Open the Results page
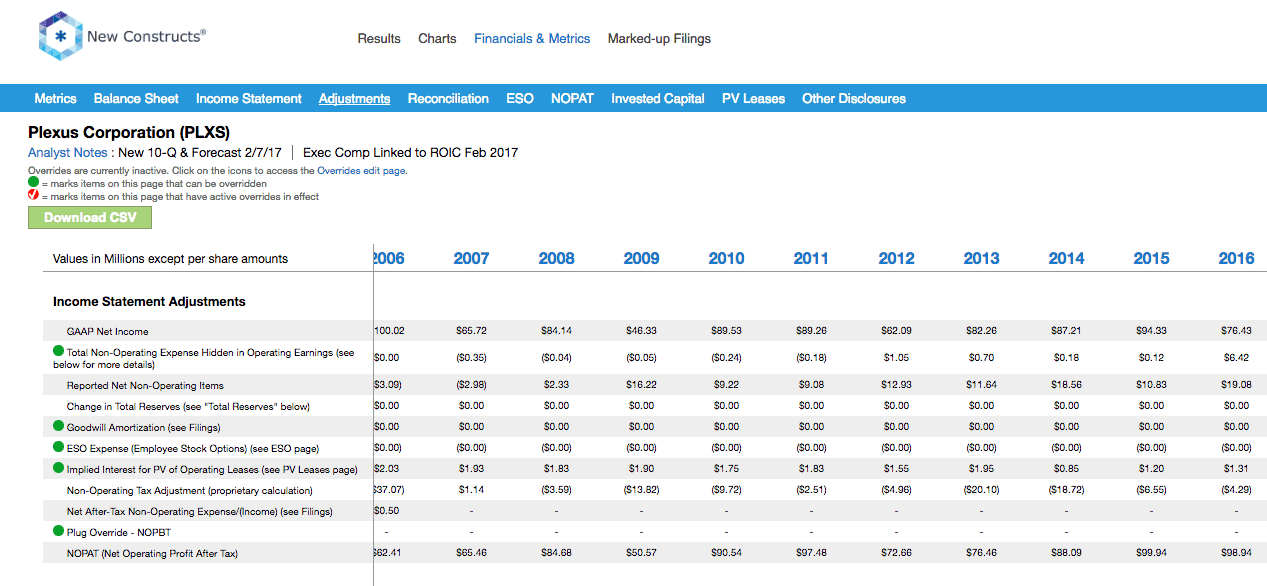This screenshot has width=1267, height=586. (379, 39)
